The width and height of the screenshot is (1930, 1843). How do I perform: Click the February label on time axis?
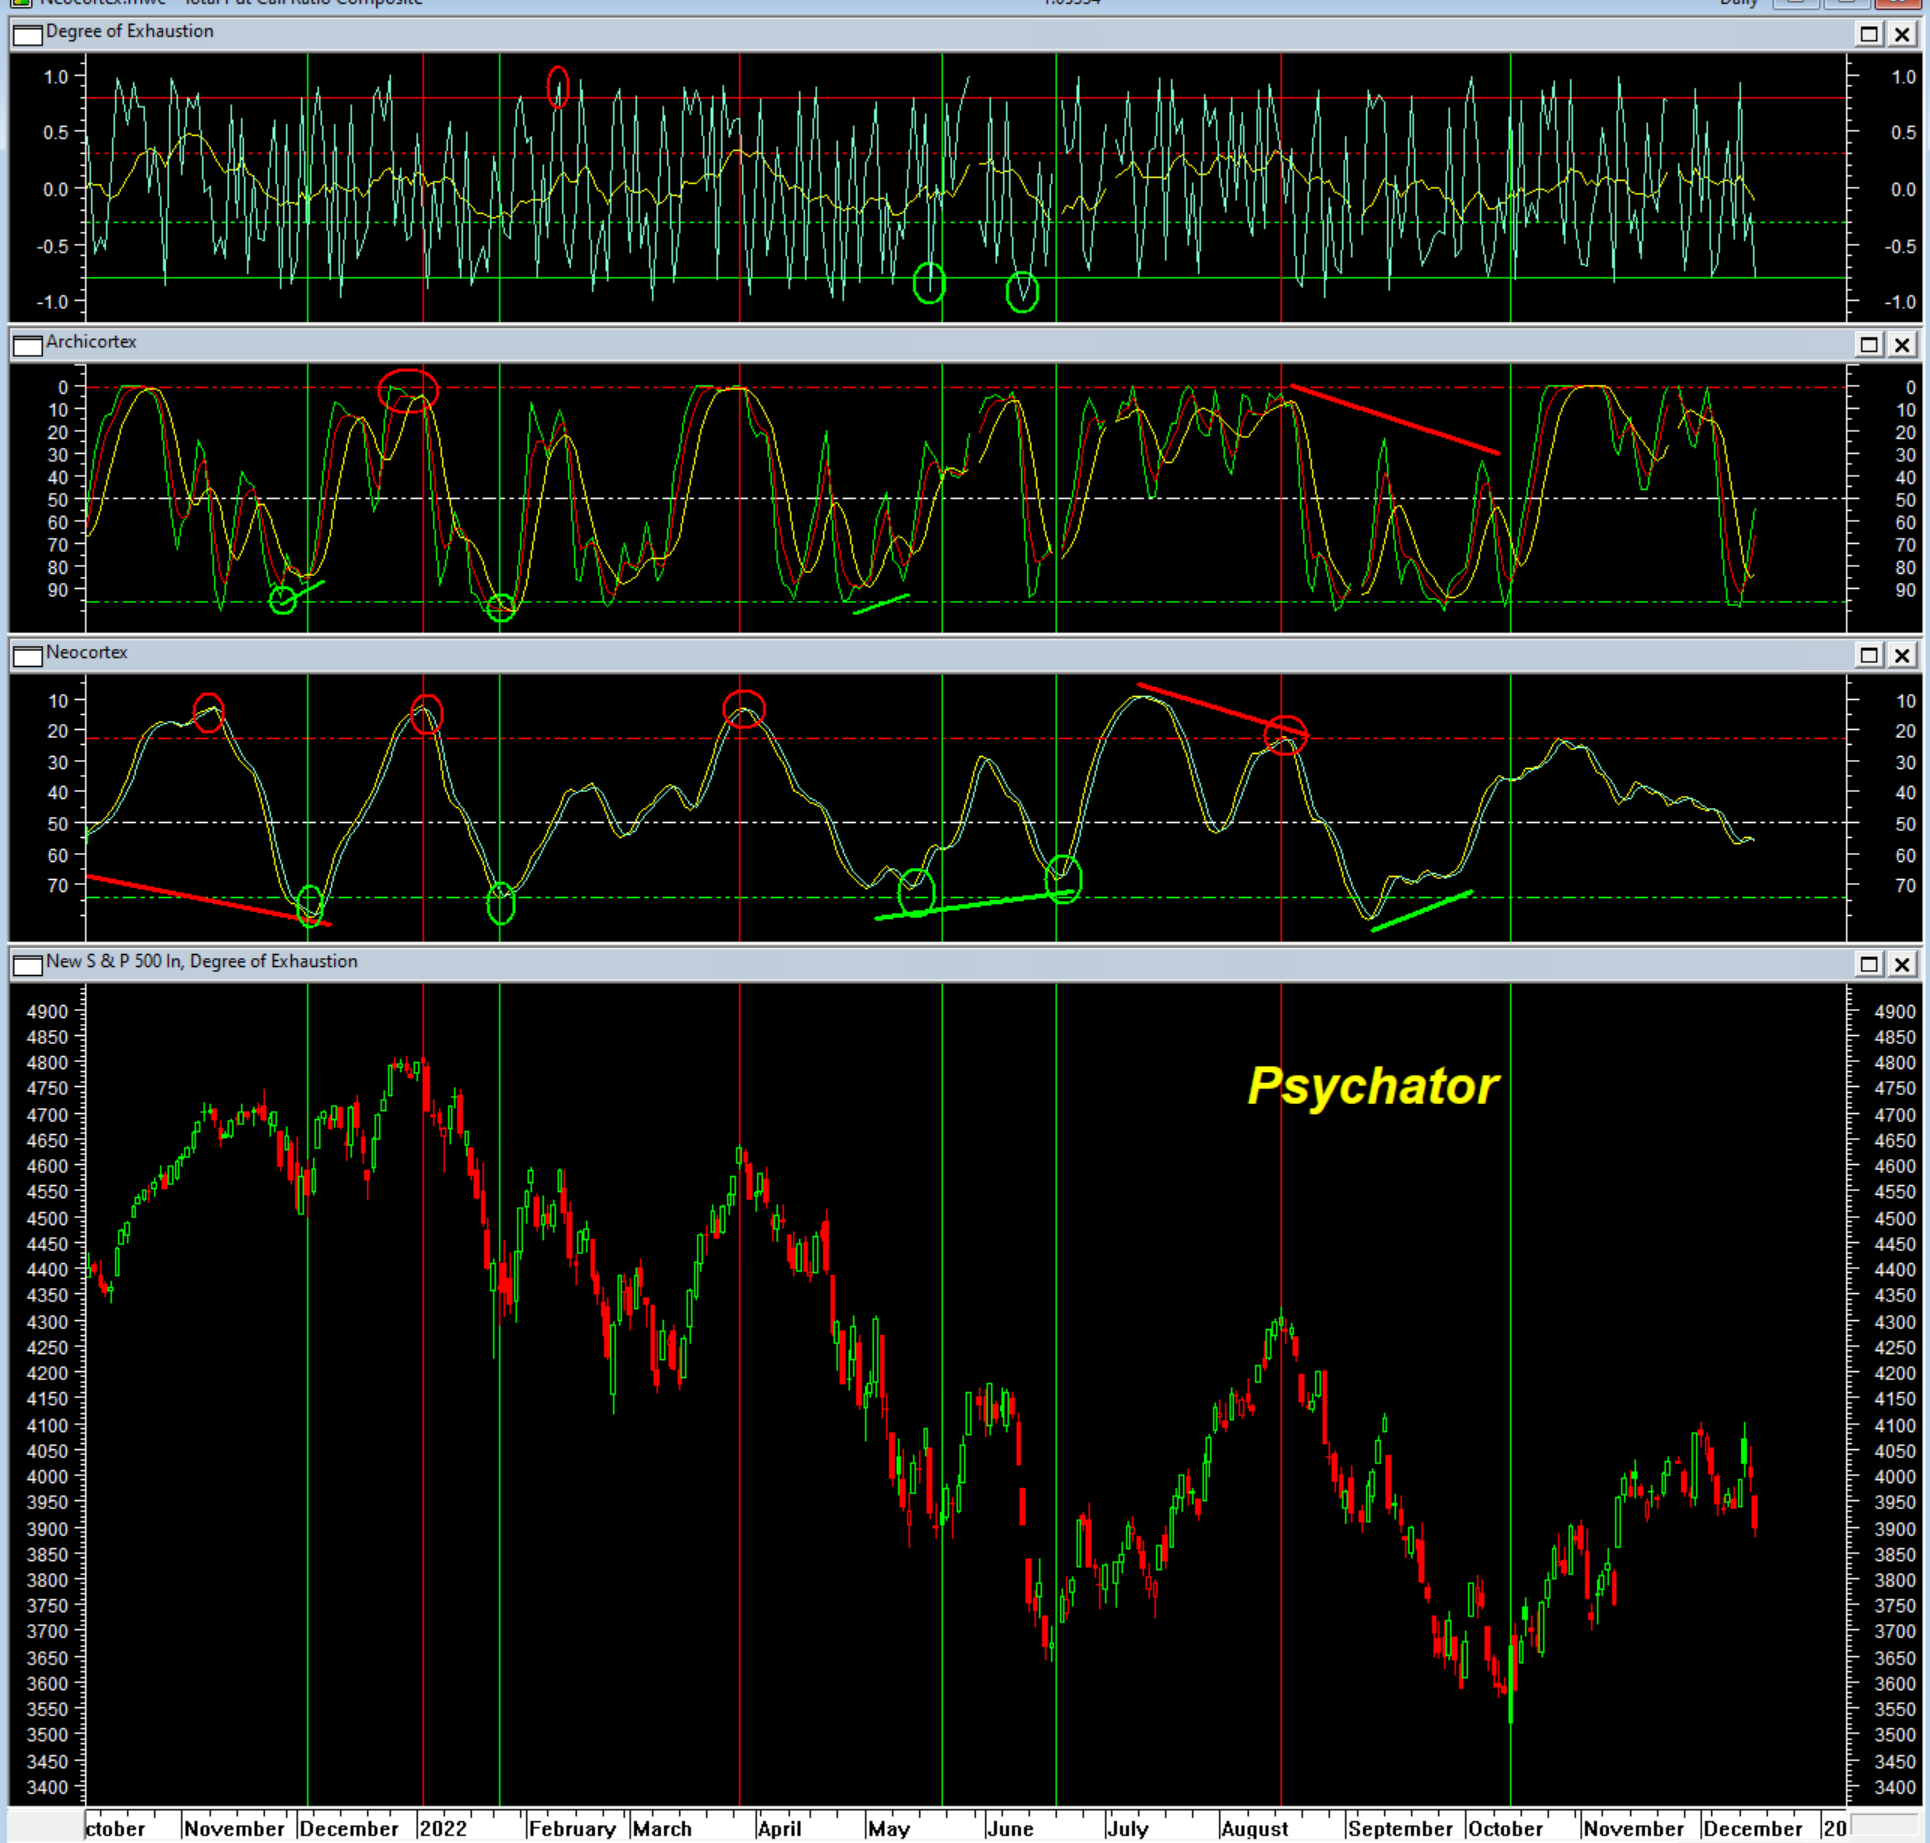pyautogui.click(x=572, y=1828)
